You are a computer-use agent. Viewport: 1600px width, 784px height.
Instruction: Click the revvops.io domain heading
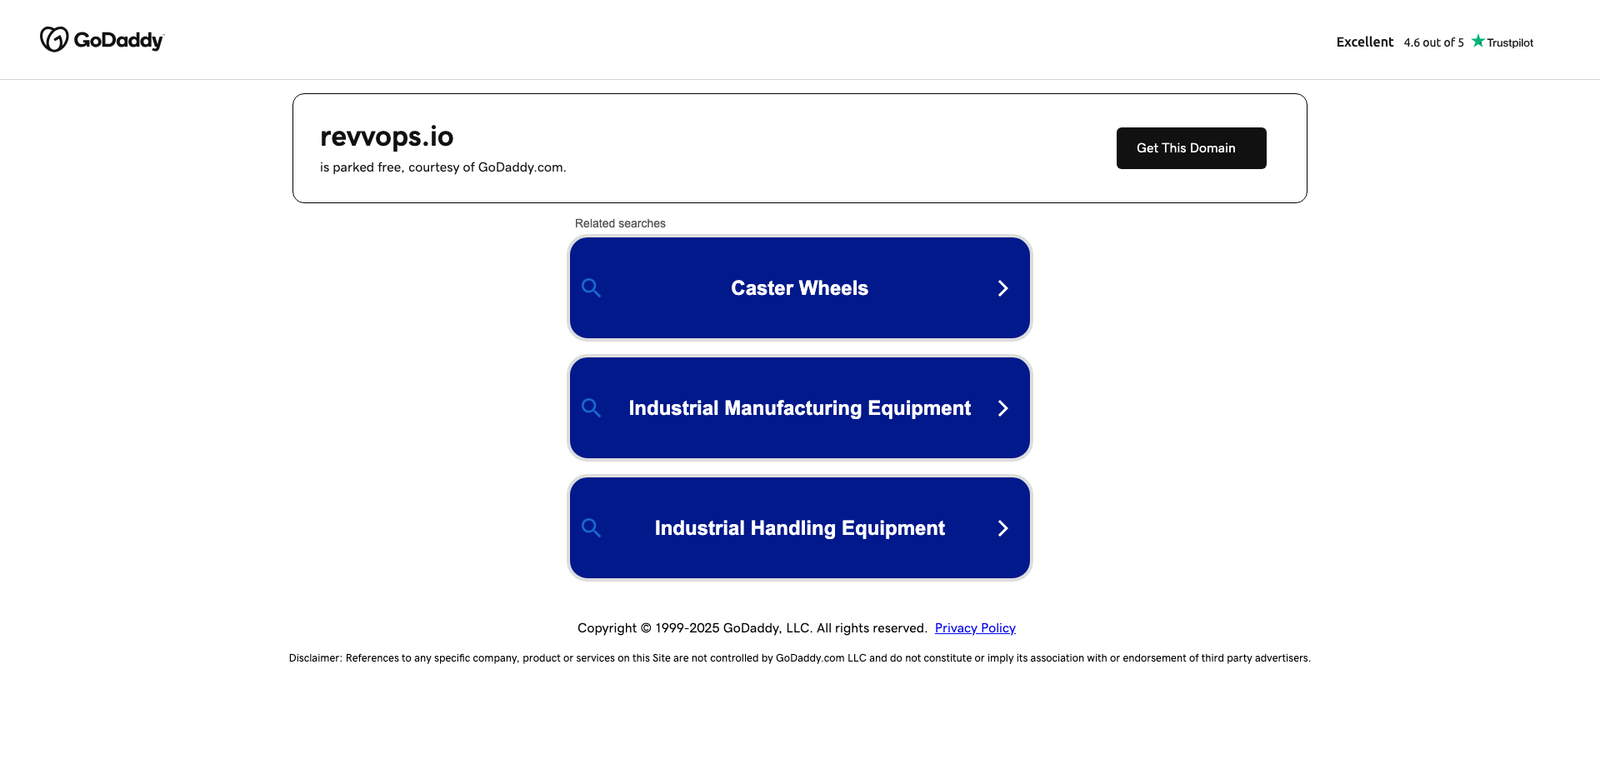click(386, 136)
